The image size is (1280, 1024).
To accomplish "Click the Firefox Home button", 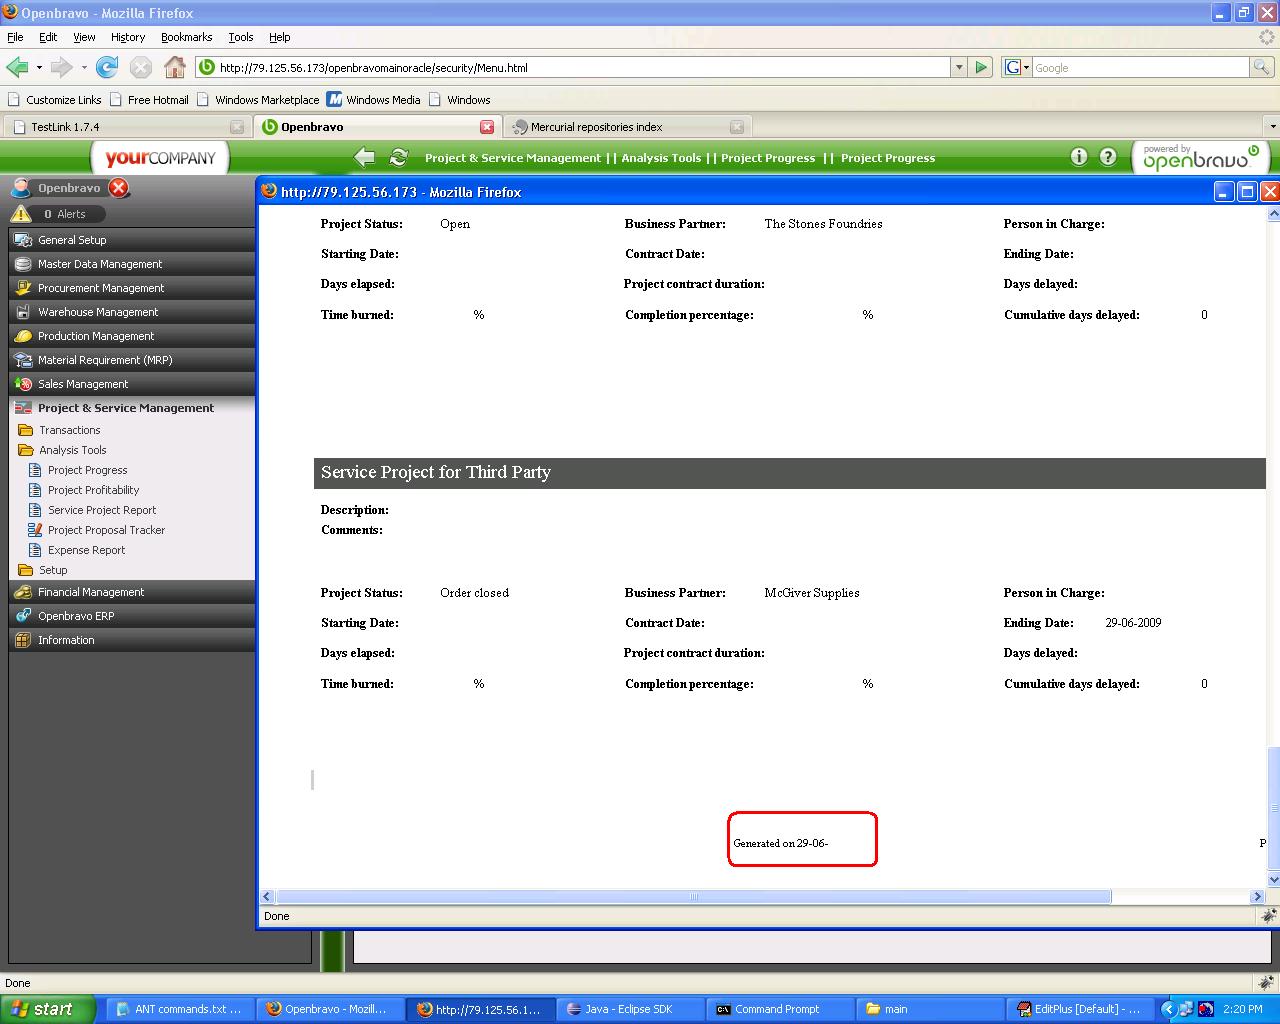I will tap(175, 67).
